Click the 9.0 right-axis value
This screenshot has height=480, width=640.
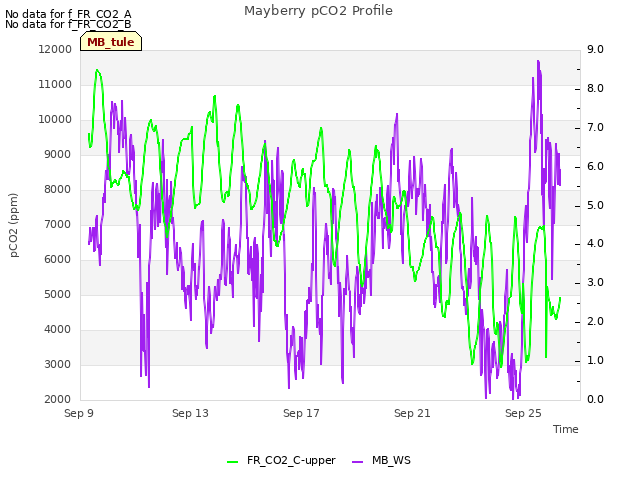[596, 49]
